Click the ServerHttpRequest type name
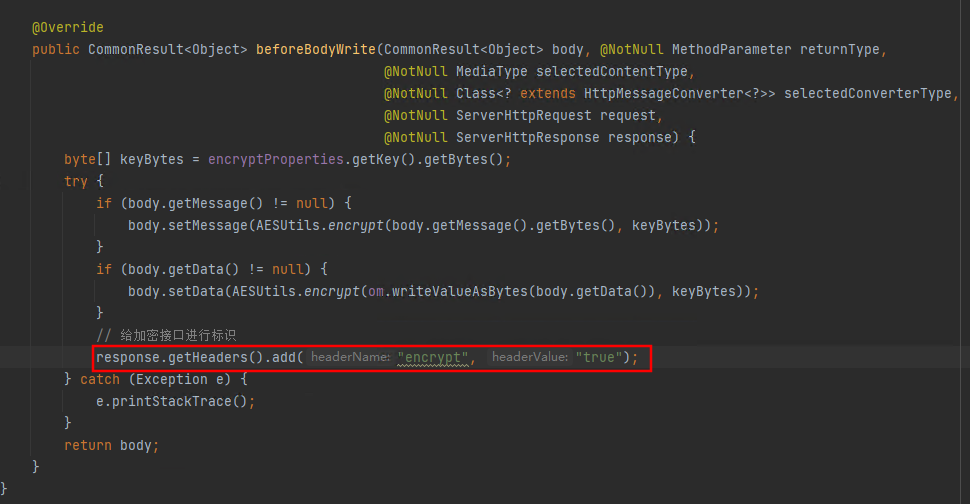This screenshot has height=504, width=970. point(524,116)
